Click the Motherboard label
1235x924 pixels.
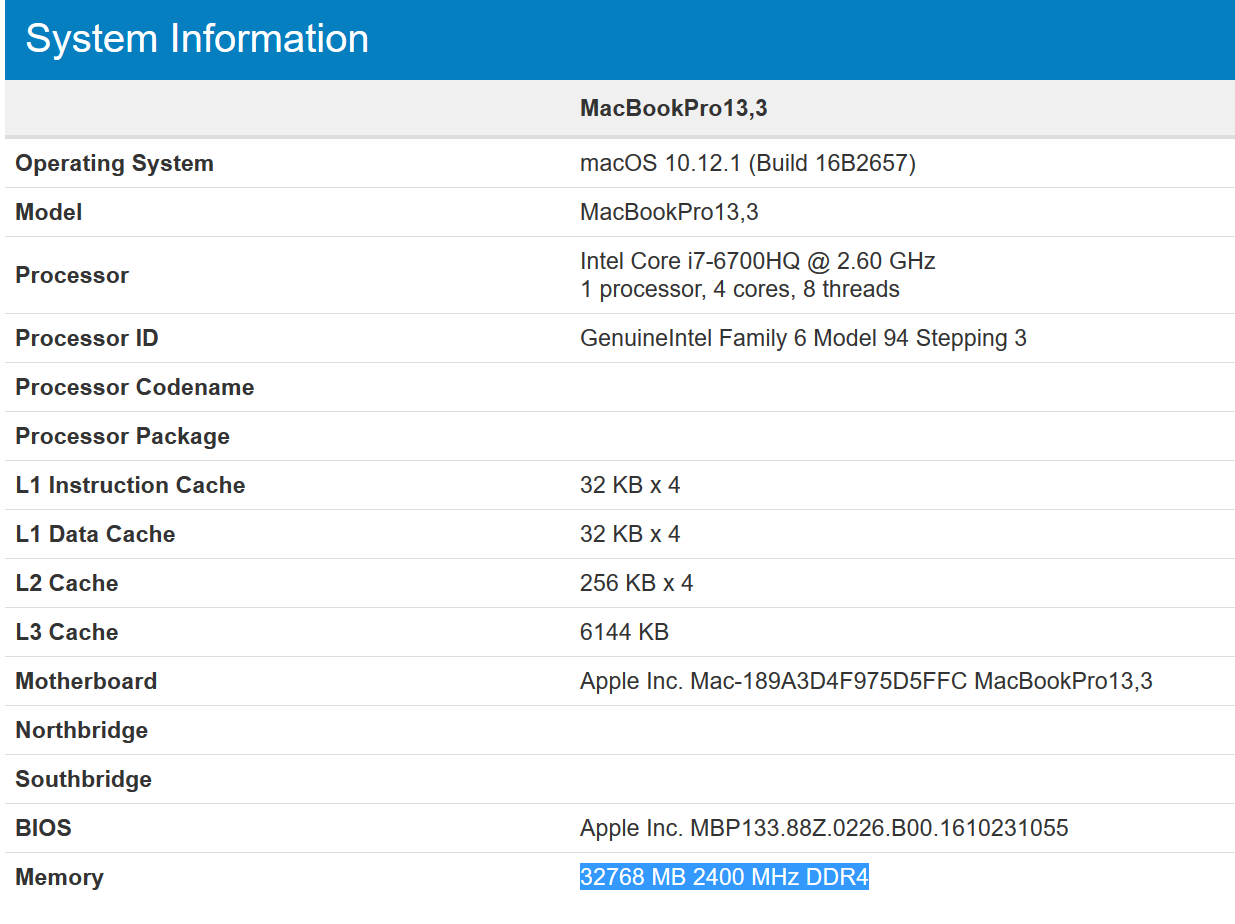[86, 681]
